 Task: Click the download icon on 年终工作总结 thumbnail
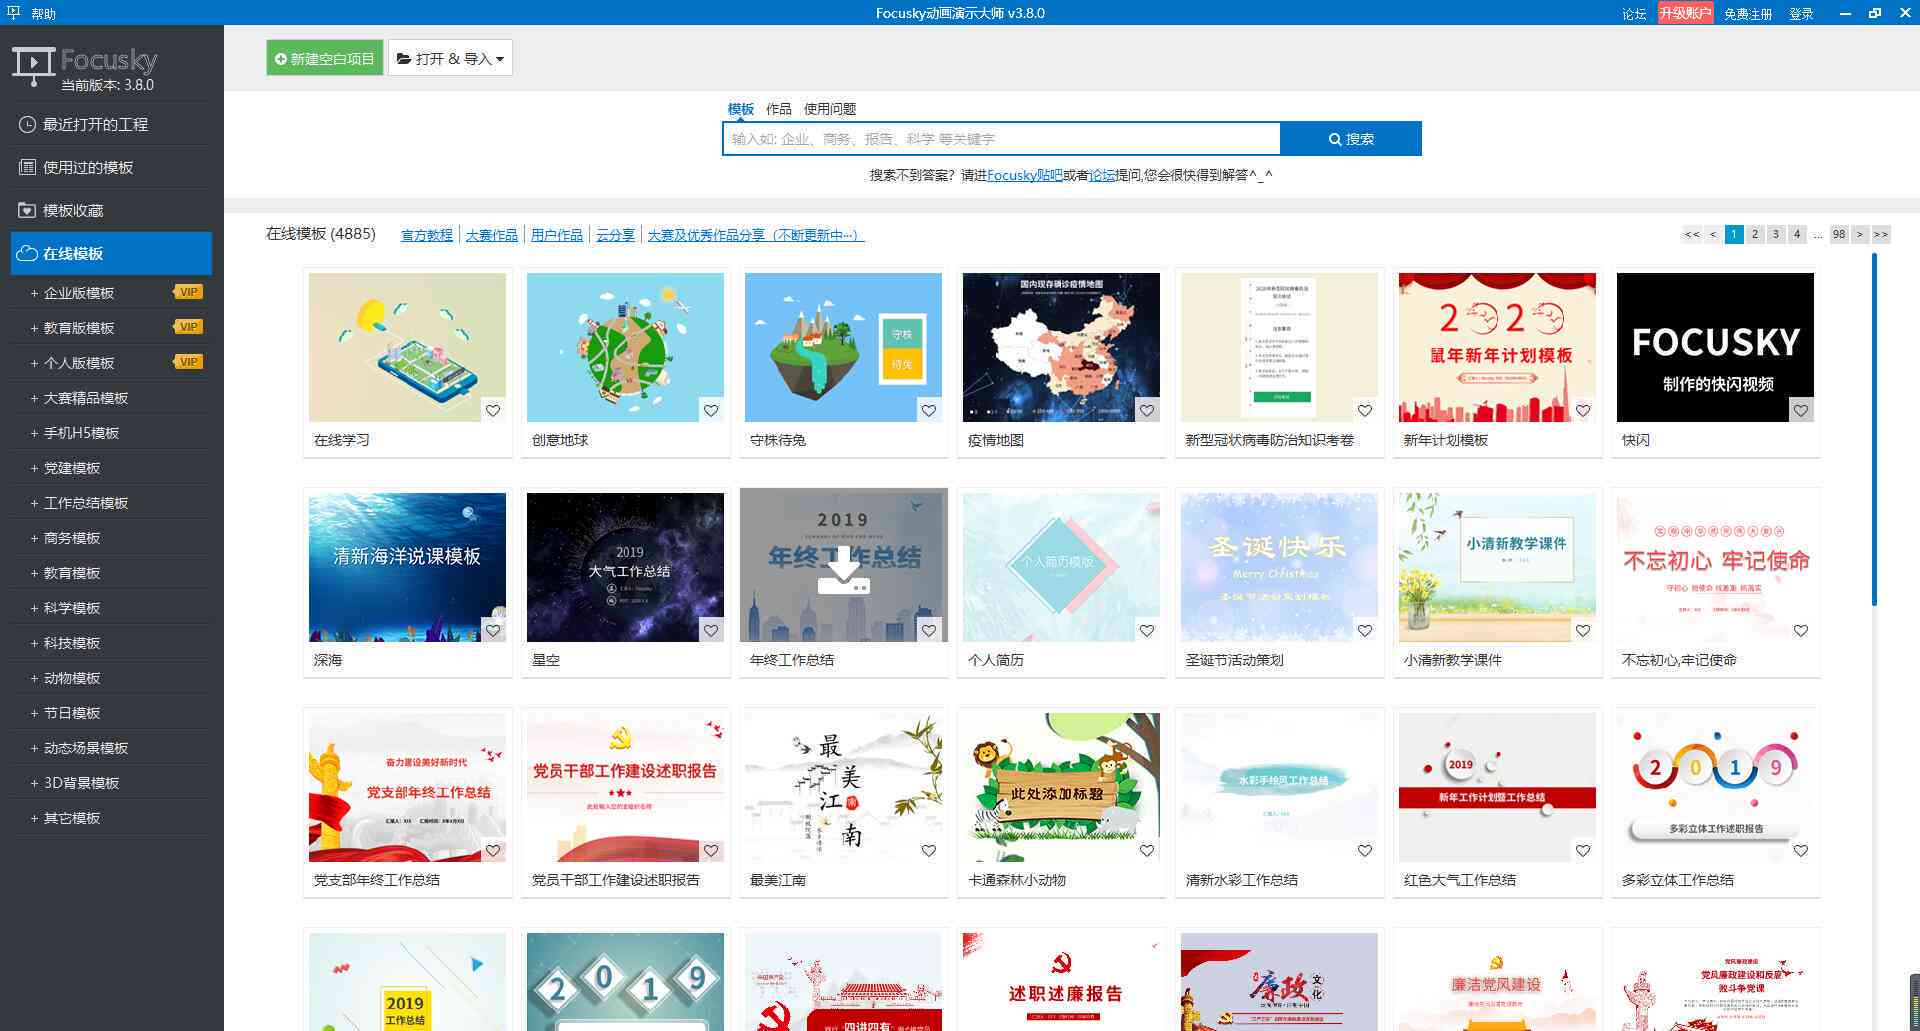click(843, 569)
